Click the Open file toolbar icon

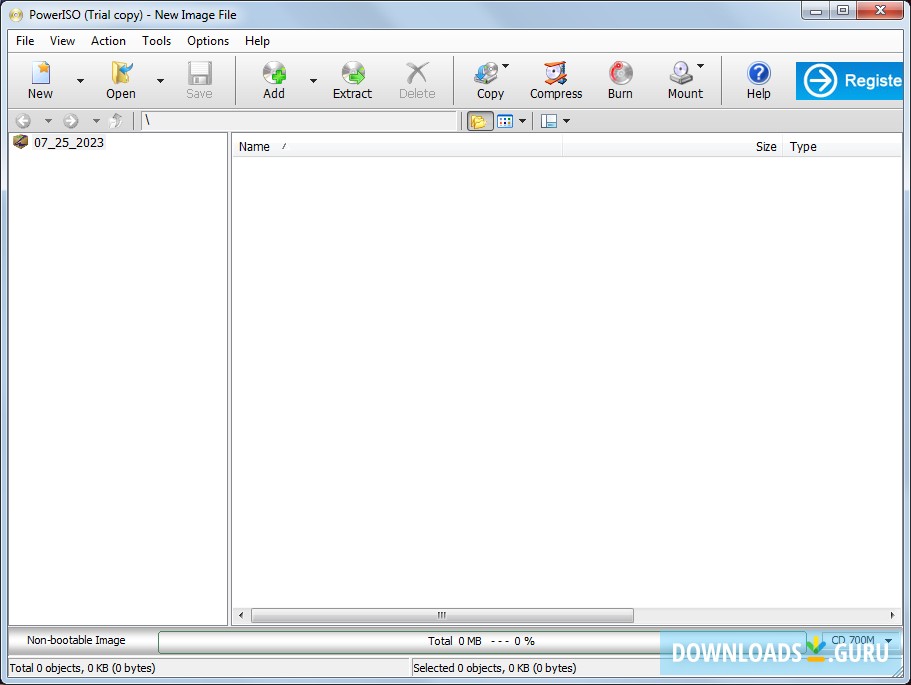[x=121, y=80]
